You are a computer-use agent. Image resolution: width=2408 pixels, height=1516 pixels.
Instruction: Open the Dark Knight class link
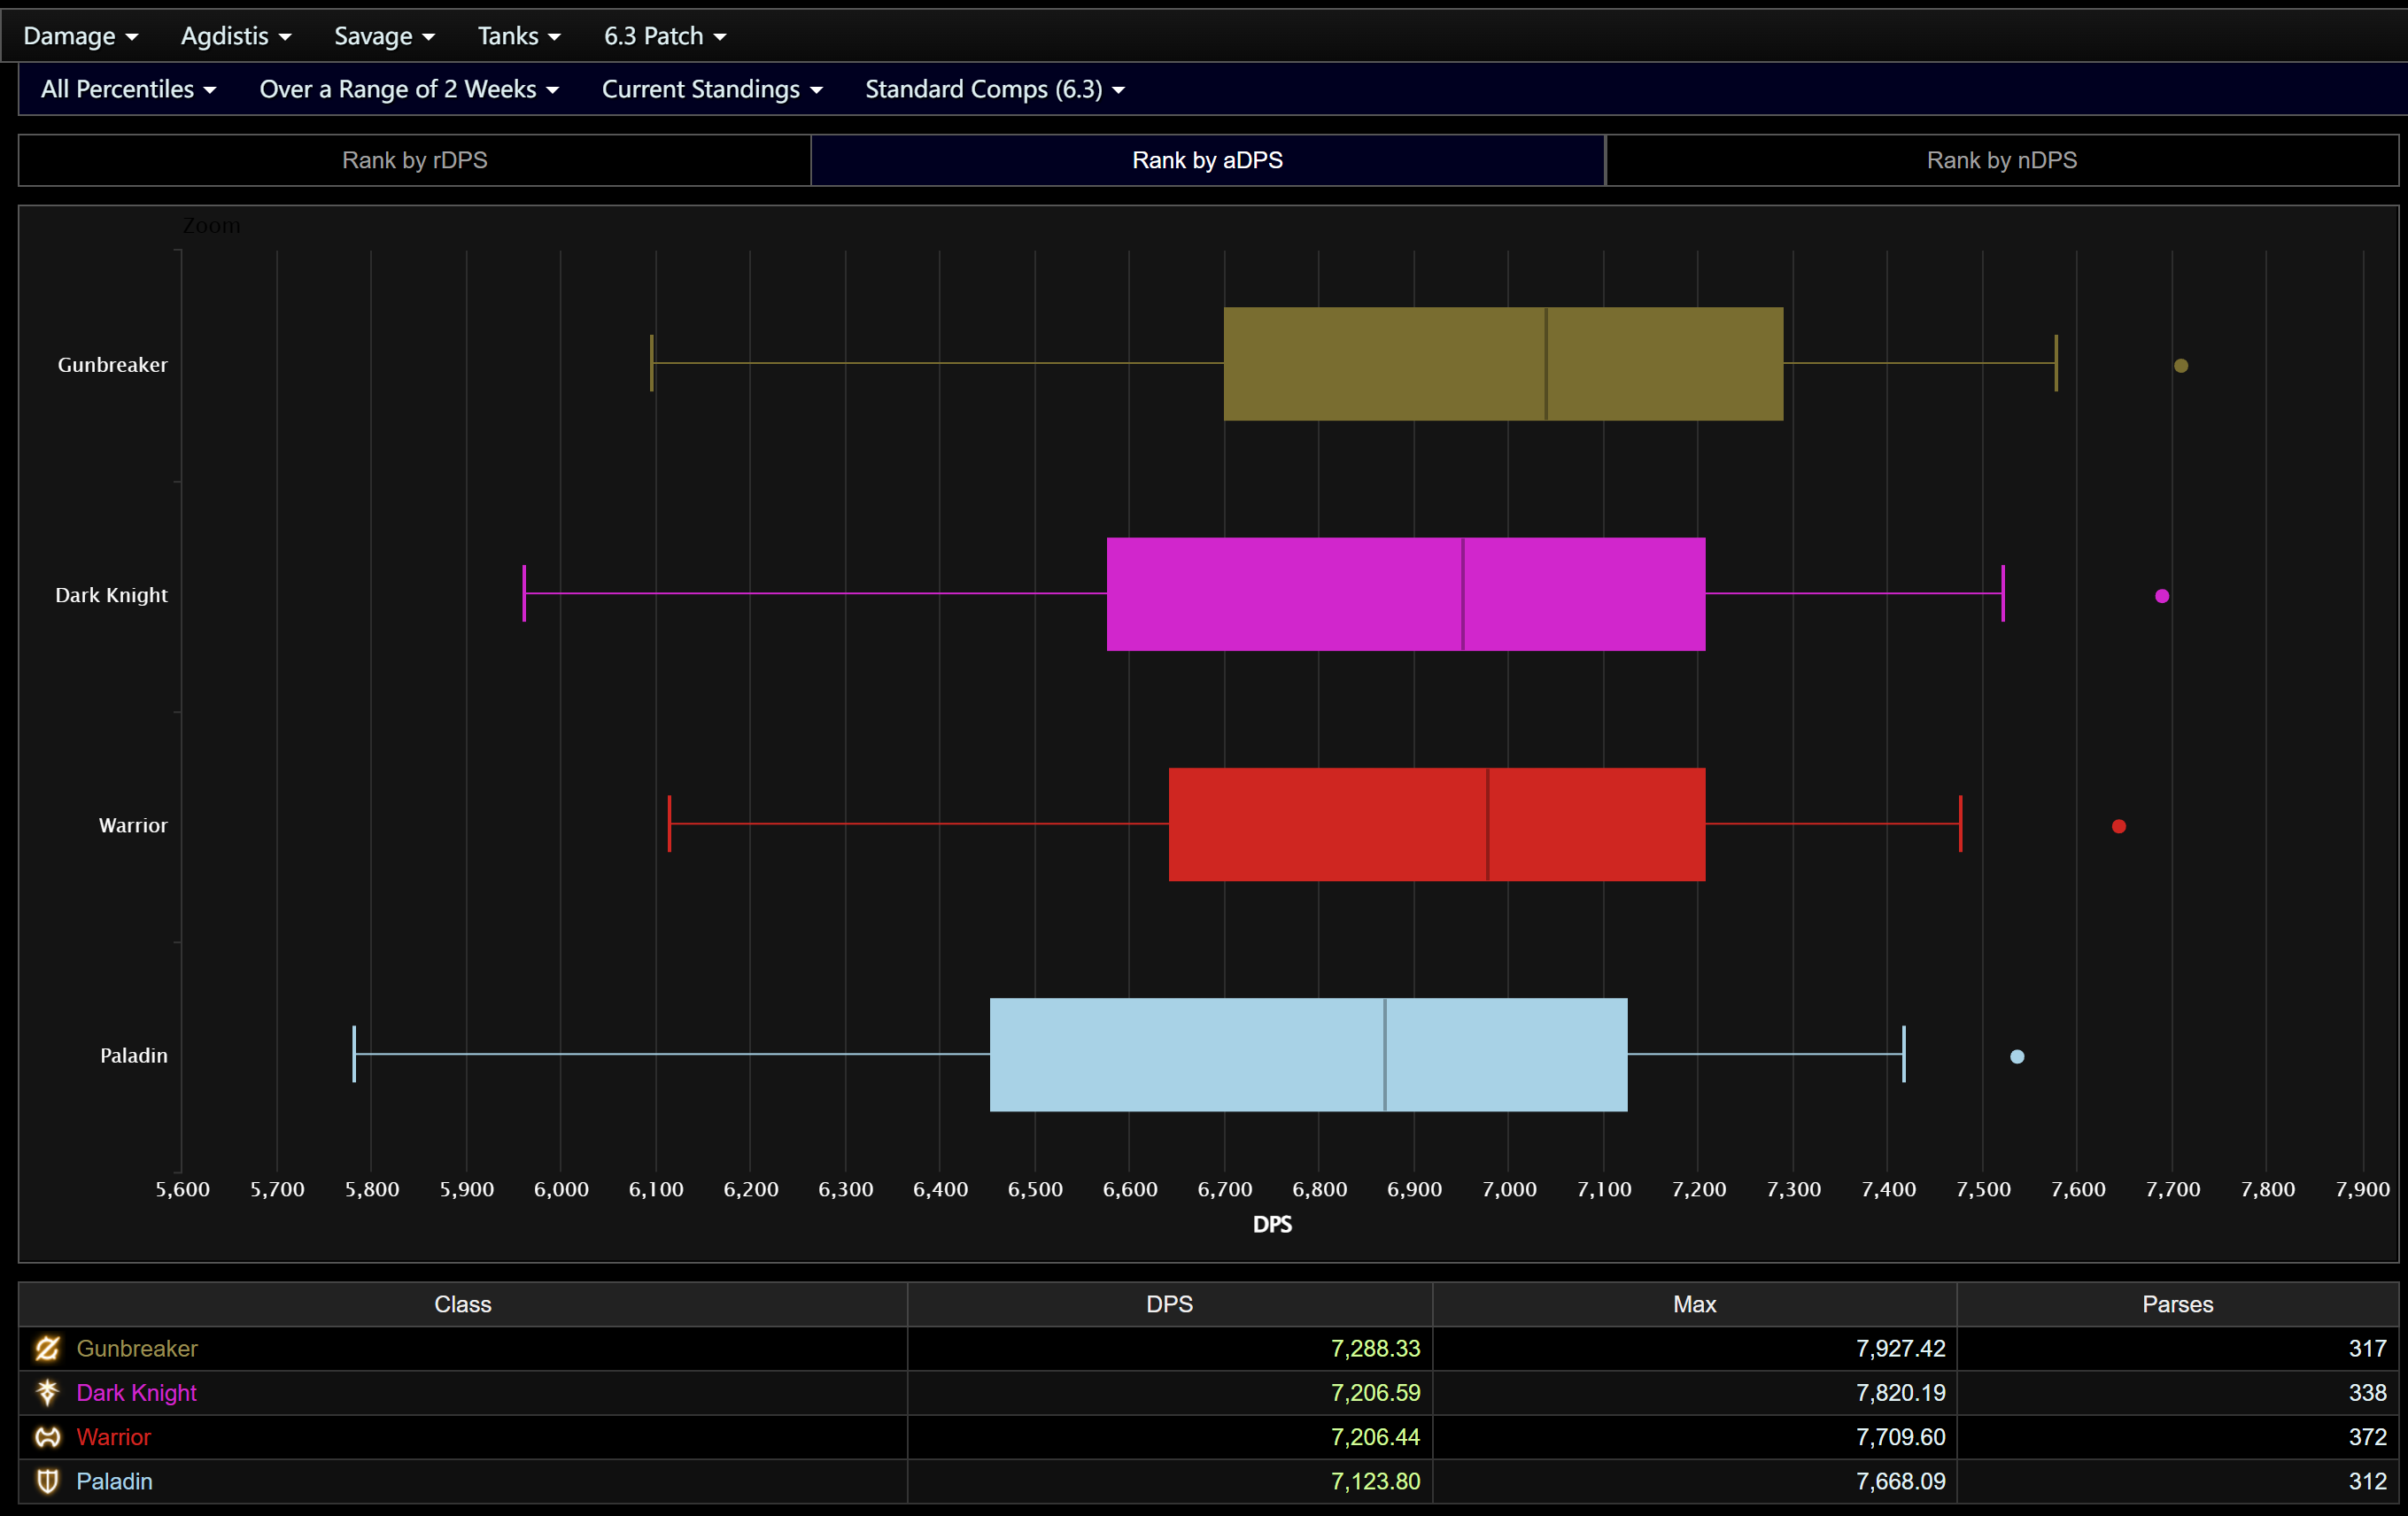[136, 1392]
